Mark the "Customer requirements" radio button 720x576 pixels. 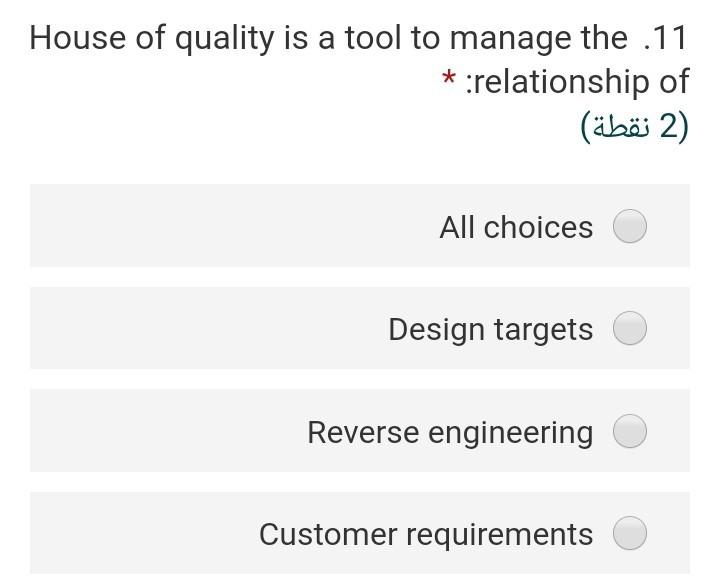[630, 533]
